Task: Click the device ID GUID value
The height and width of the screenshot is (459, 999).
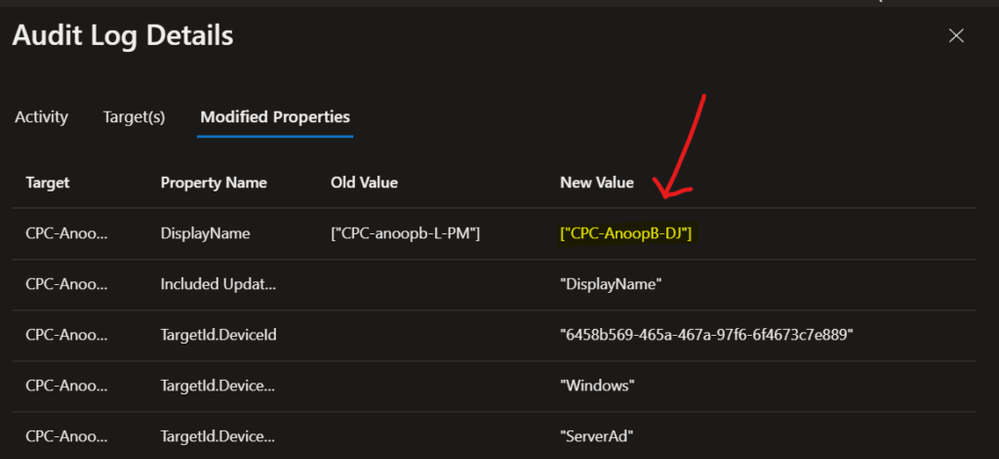Action: (x=706, y=335)
